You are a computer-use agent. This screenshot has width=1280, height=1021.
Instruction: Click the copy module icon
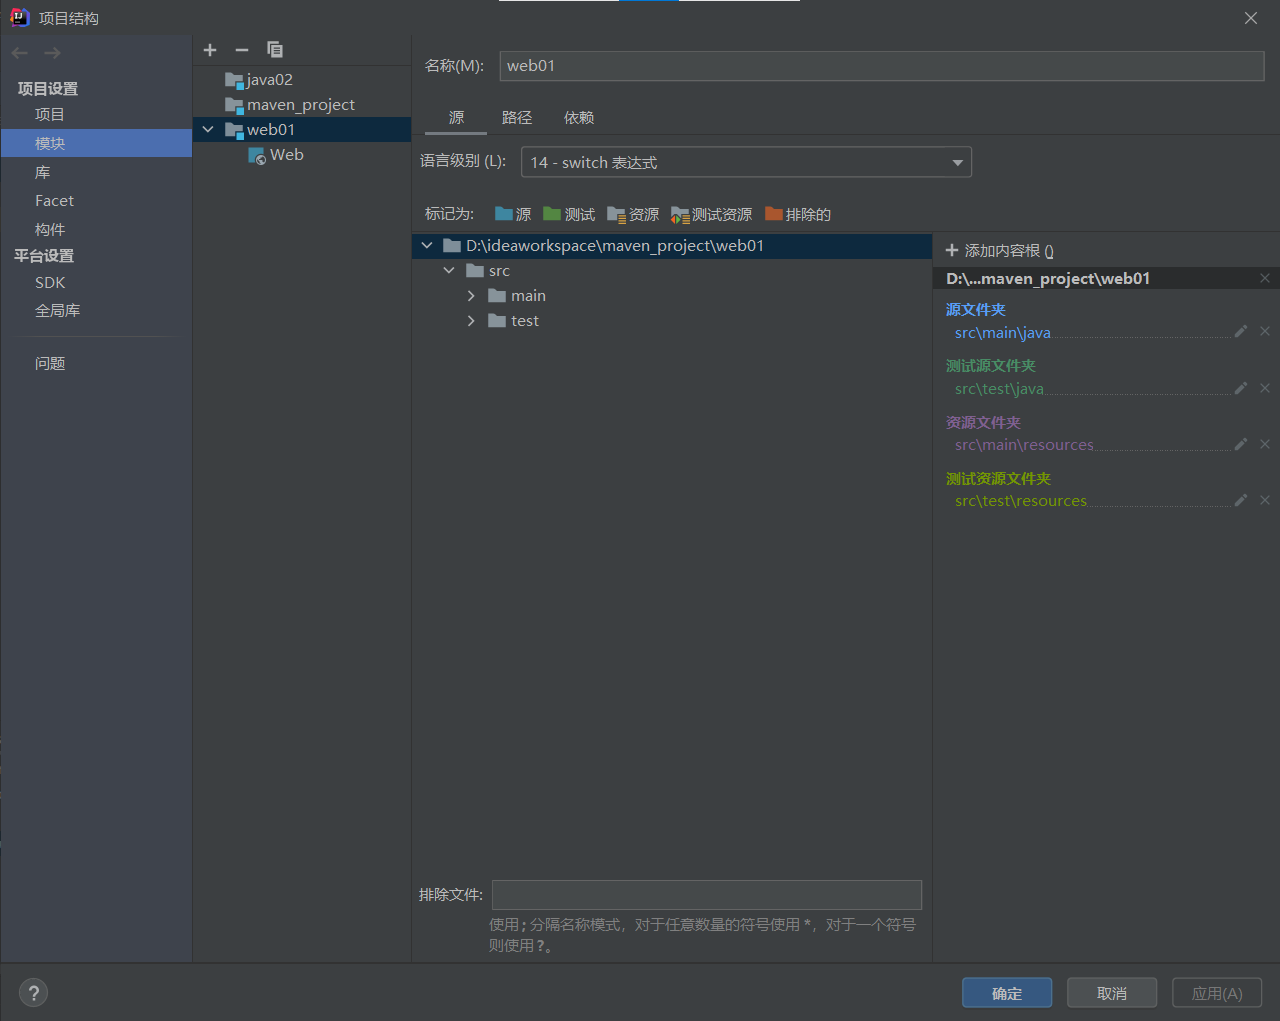pos(275,50)
